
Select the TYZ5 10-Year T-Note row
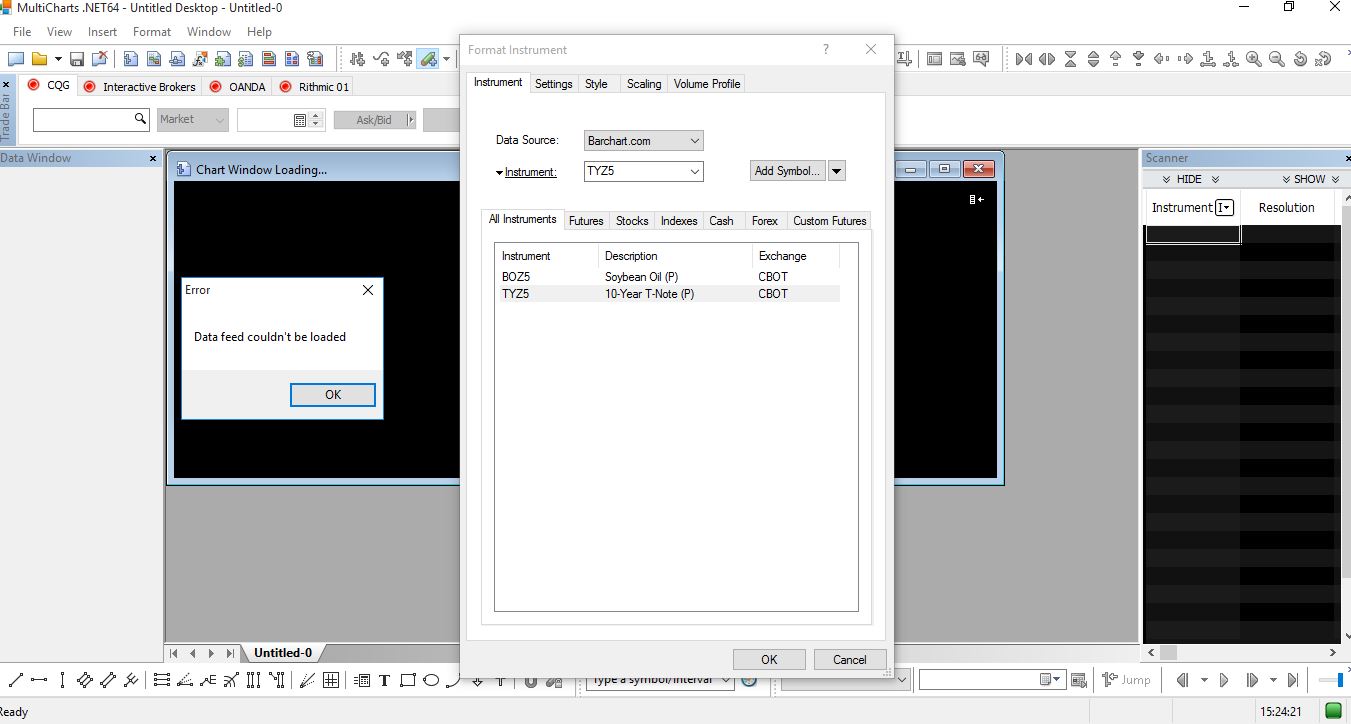tap(670, 294)
